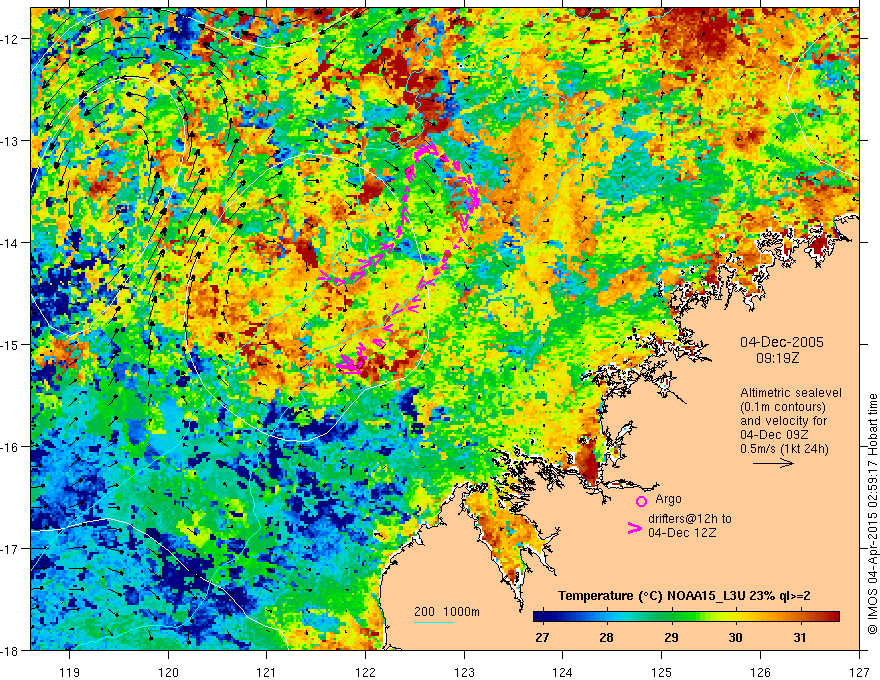
Task: Click the '04-Dec 09Z' velocity time text
Action: tap(774, 435)
